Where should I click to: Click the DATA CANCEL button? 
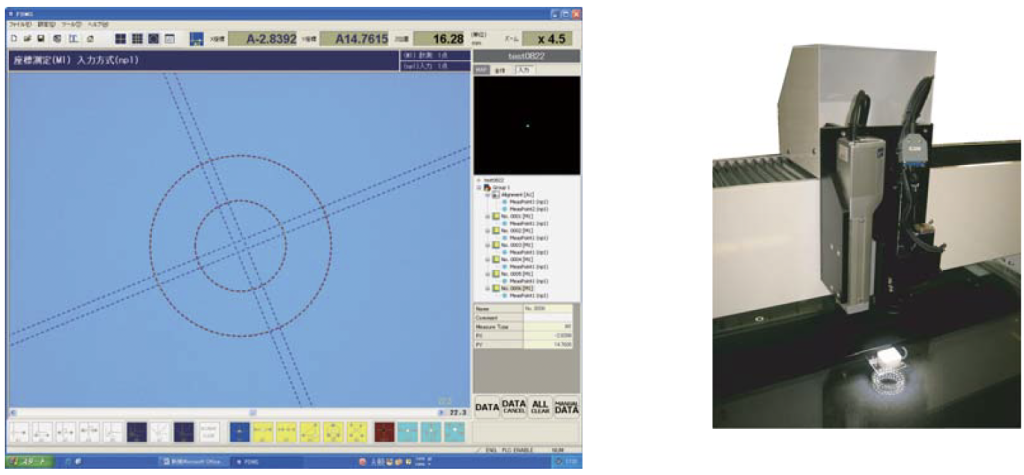pos(513,408)
